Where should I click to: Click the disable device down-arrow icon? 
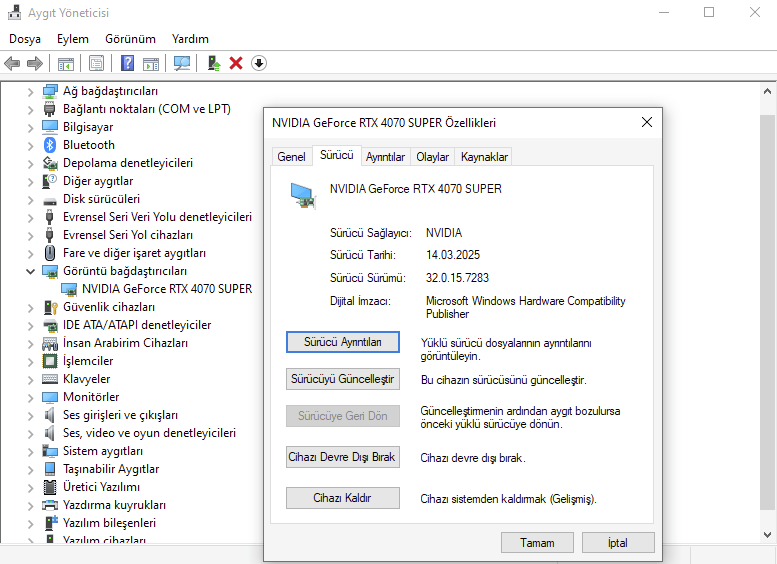[259, 63]
